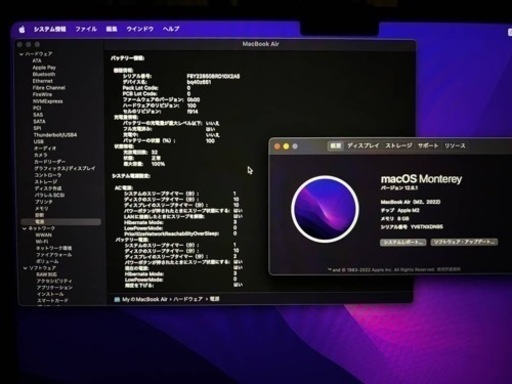The image size is (512, 384).
Task: Select Thunderbolt/USB4 in sidebar
Action: coord(55,135)
